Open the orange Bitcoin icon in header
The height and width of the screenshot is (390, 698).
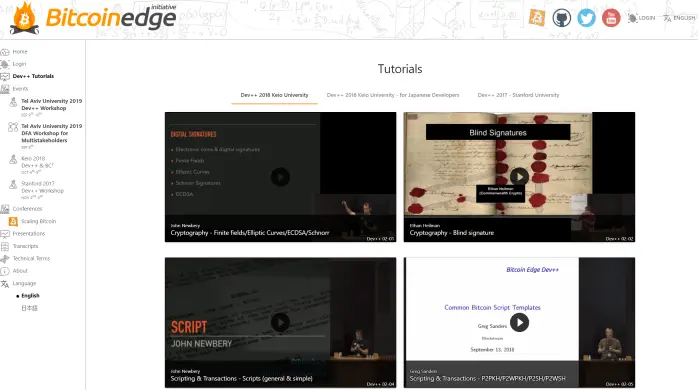coord(537,18)
